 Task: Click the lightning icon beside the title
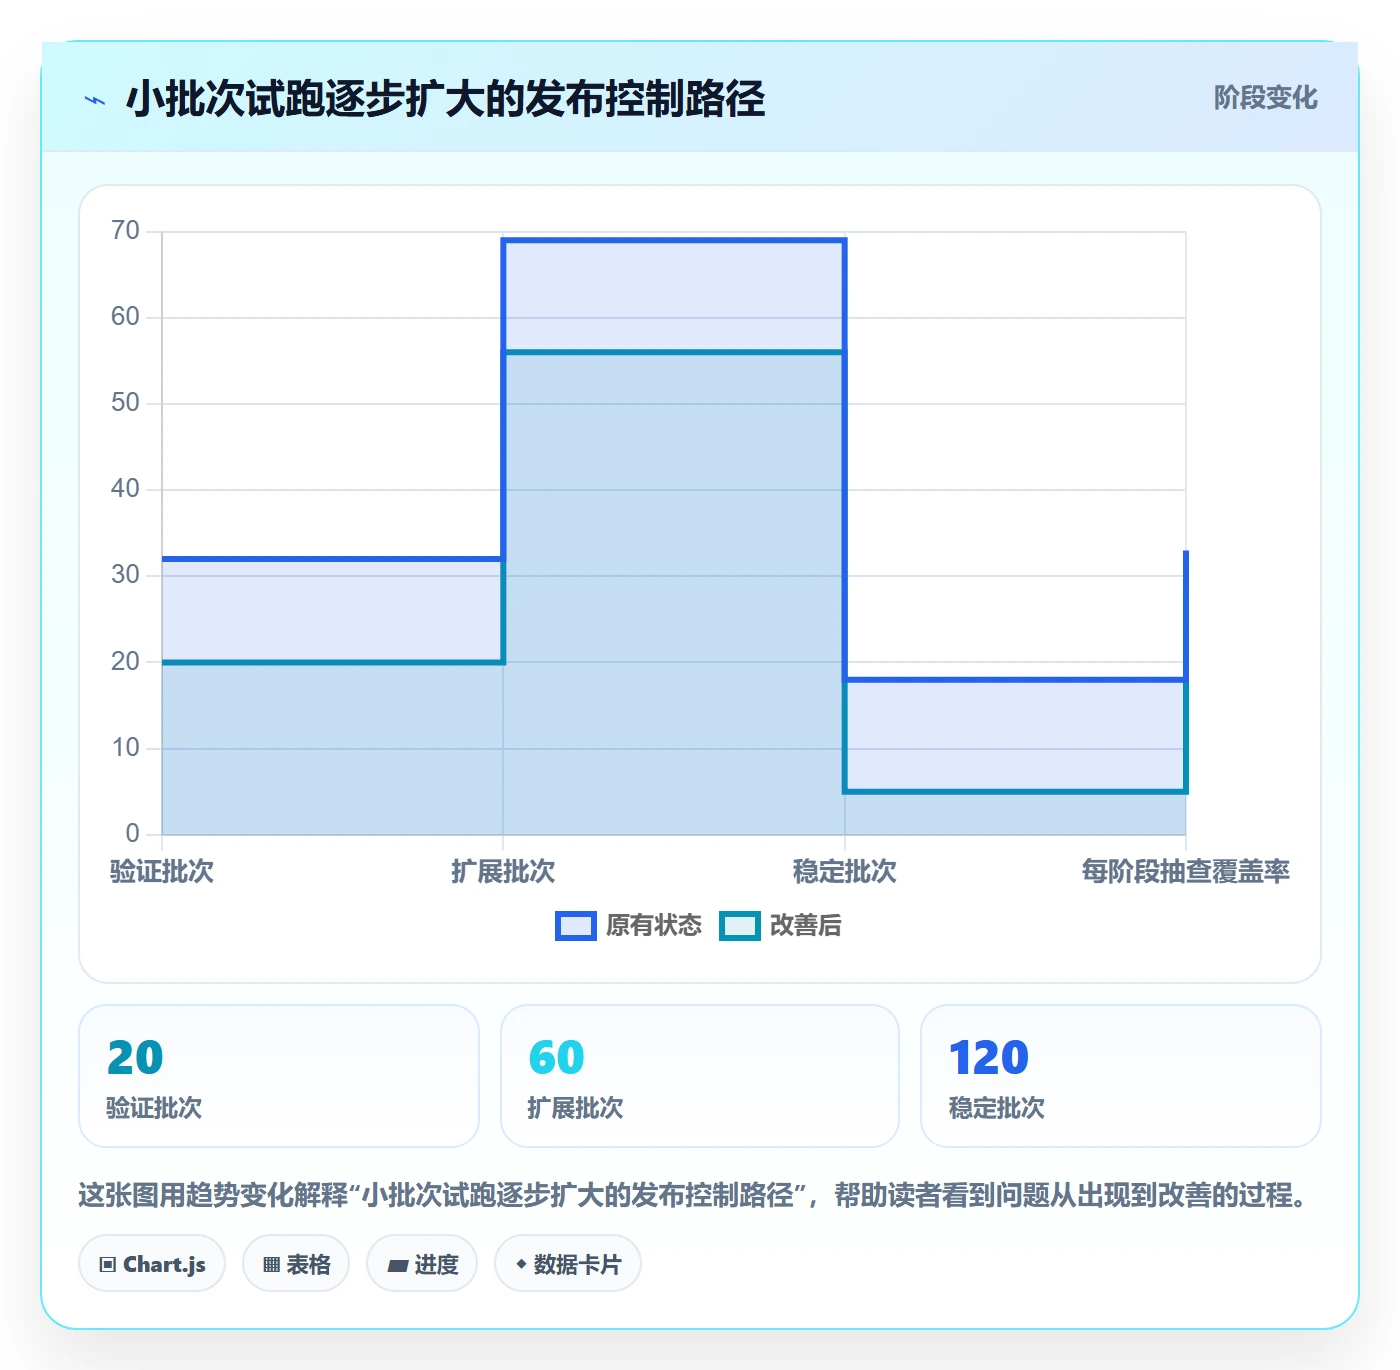[x=95, y=100]
